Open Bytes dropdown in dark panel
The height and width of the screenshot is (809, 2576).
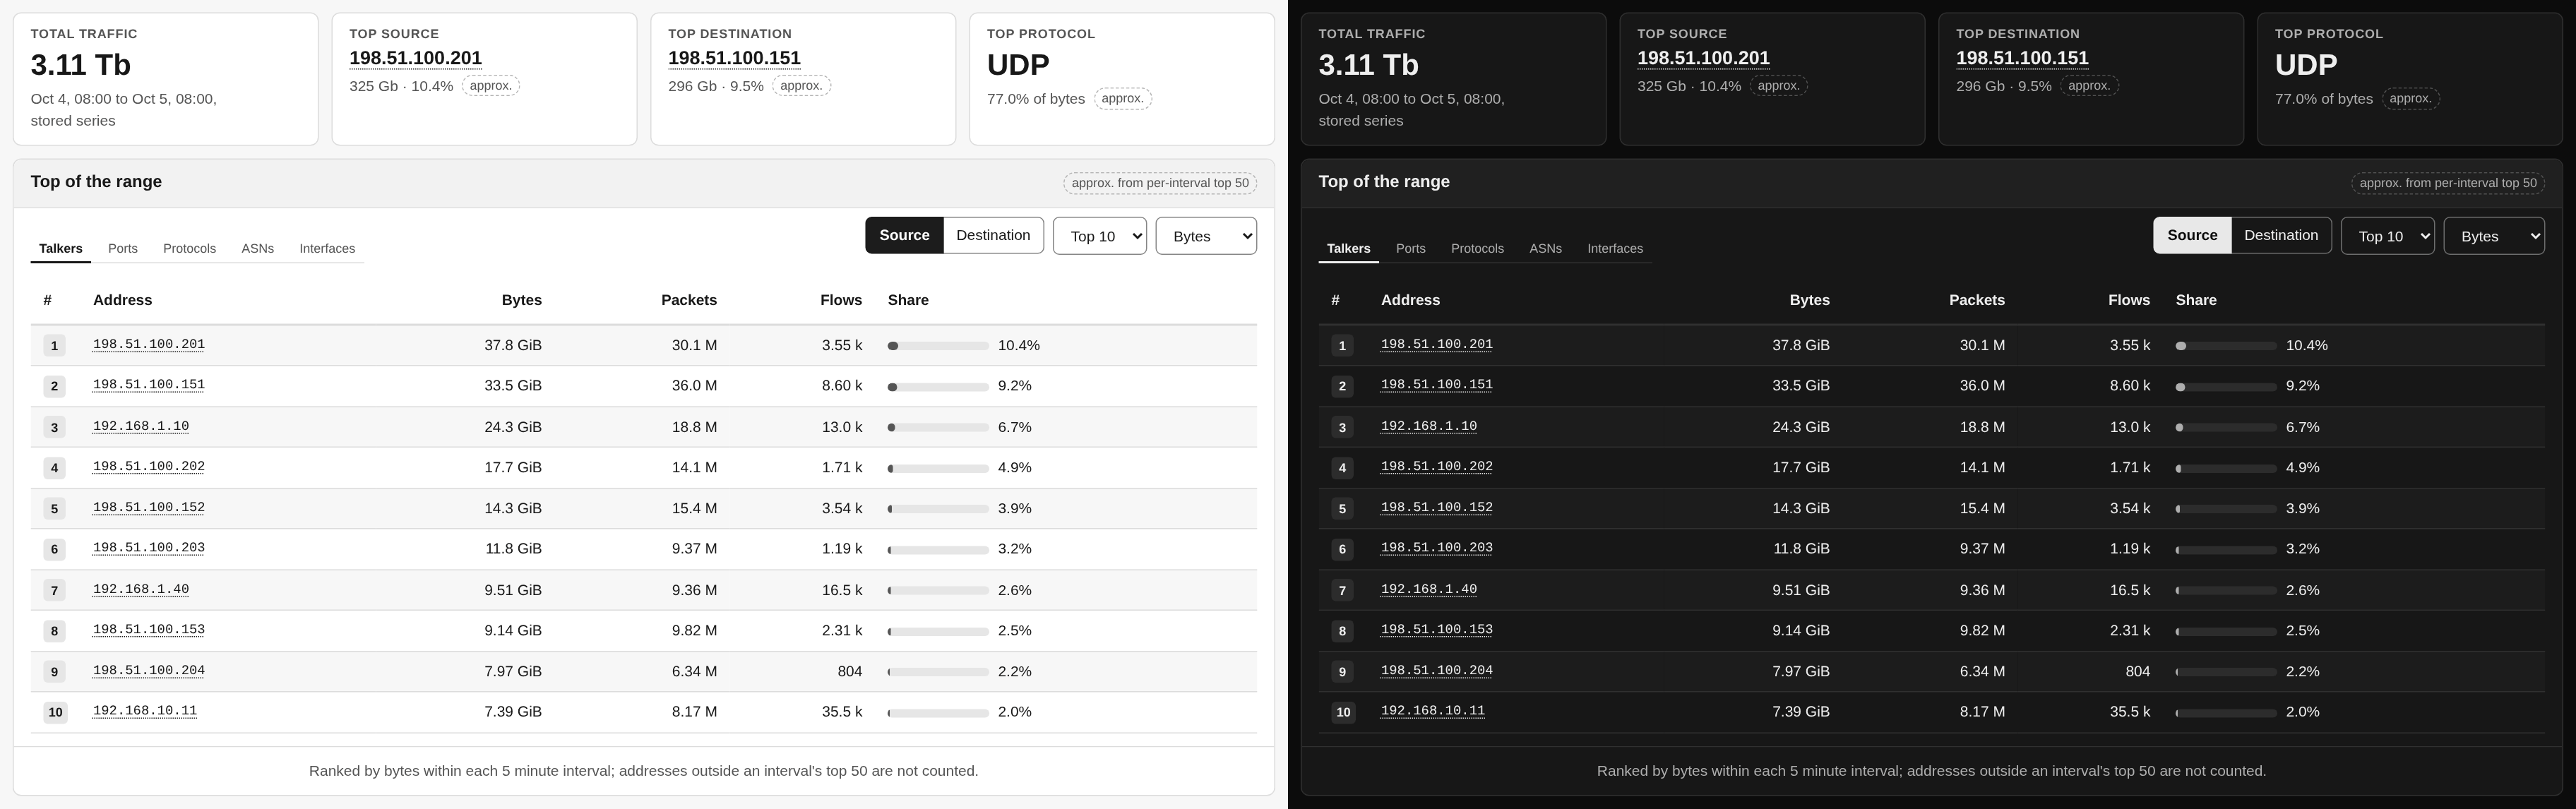[x=2494, y=236]
